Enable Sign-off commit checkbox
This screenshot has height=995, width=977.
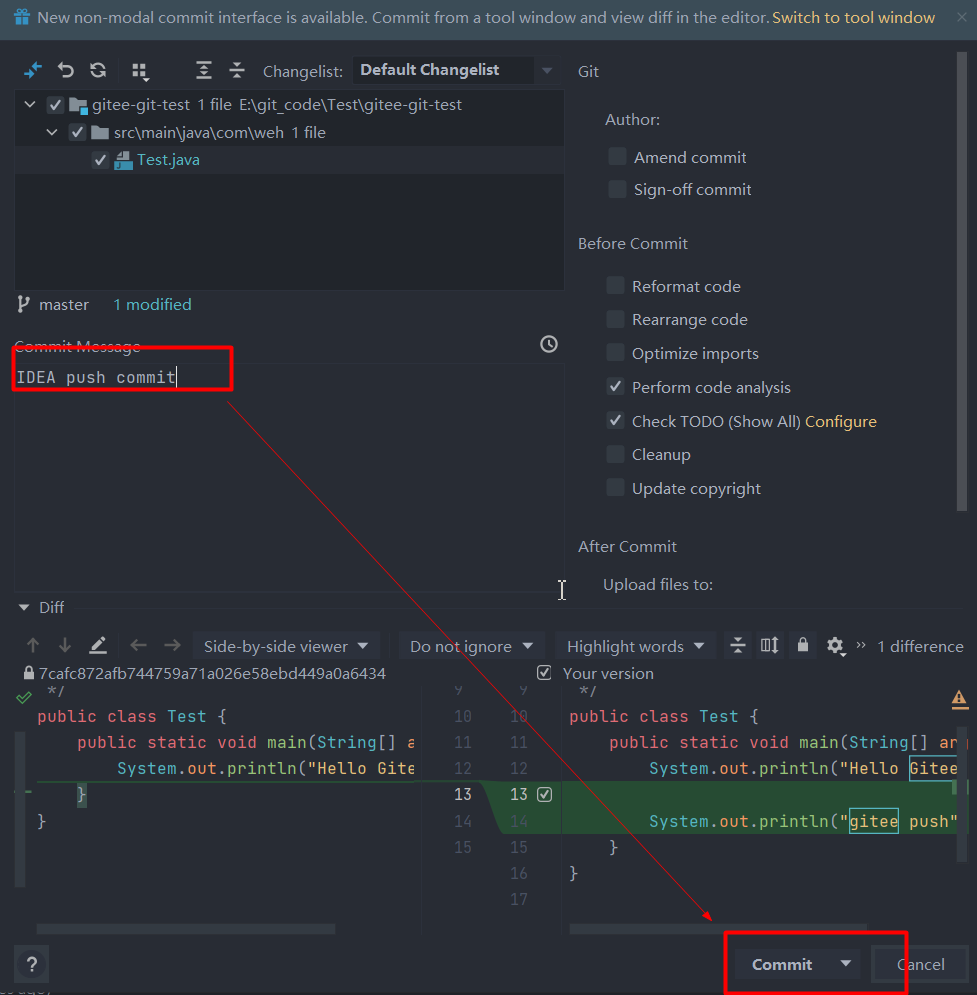point(617,189)
